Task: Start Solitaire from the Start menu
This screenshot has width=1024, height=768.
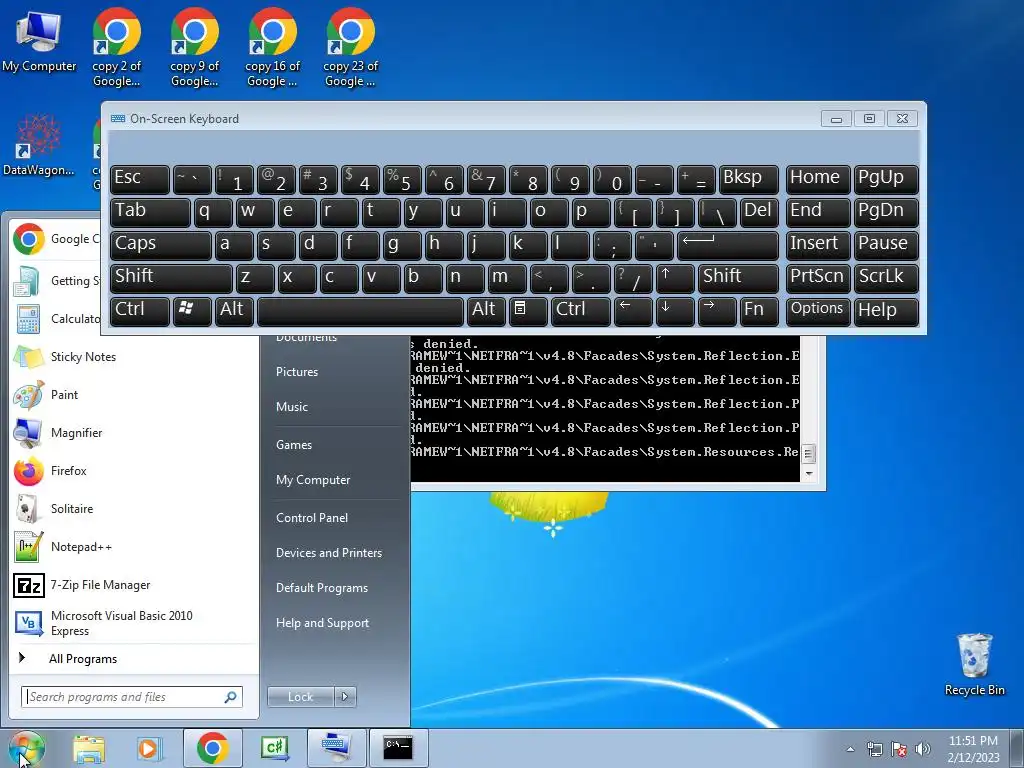Action: tap(72, 508)
